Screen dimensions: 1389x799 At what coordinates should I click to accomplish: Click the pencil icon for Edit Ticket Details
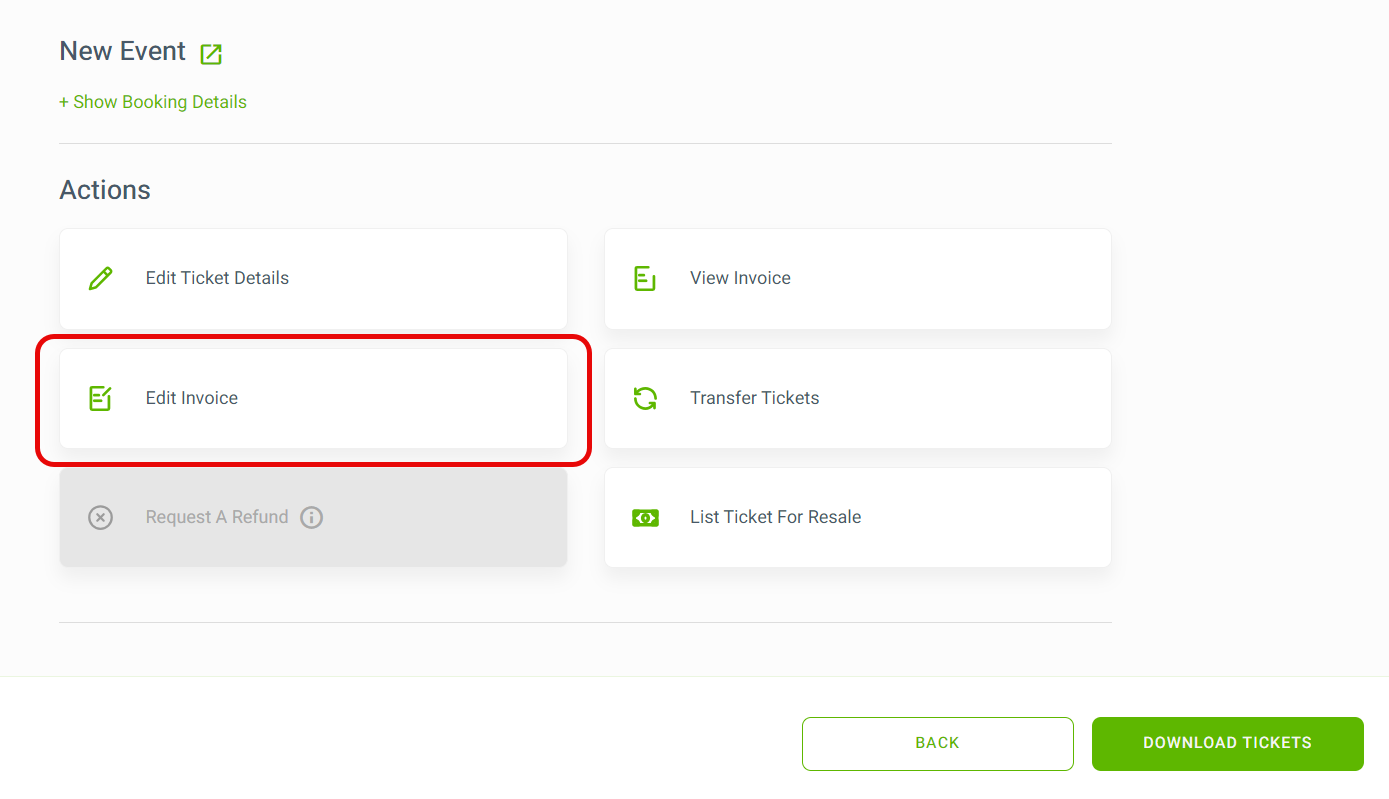point(101,278)
